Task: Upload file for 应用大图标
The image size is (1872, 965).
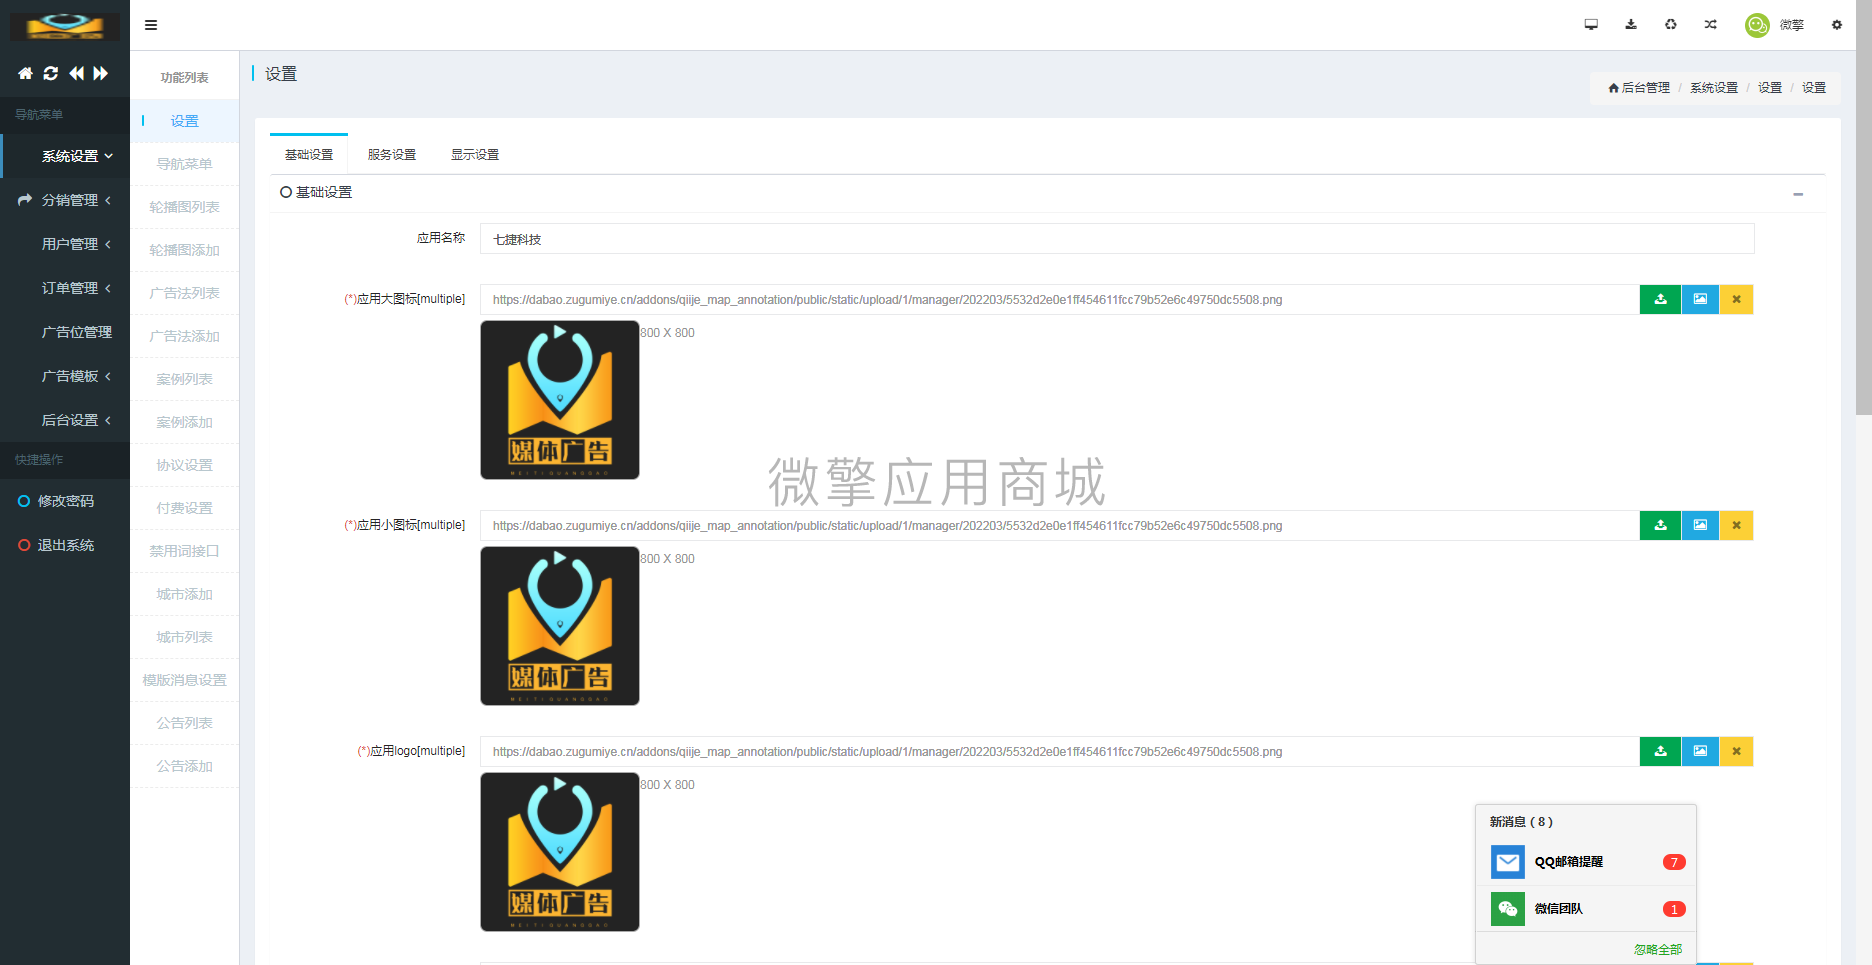Action: [1660, 299]
